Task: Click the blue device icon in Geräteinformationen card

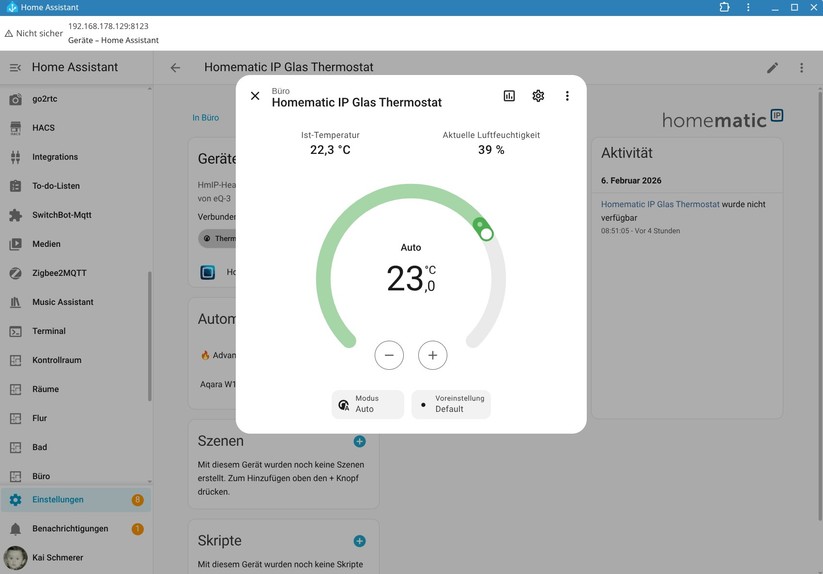Action: point(208,272)
